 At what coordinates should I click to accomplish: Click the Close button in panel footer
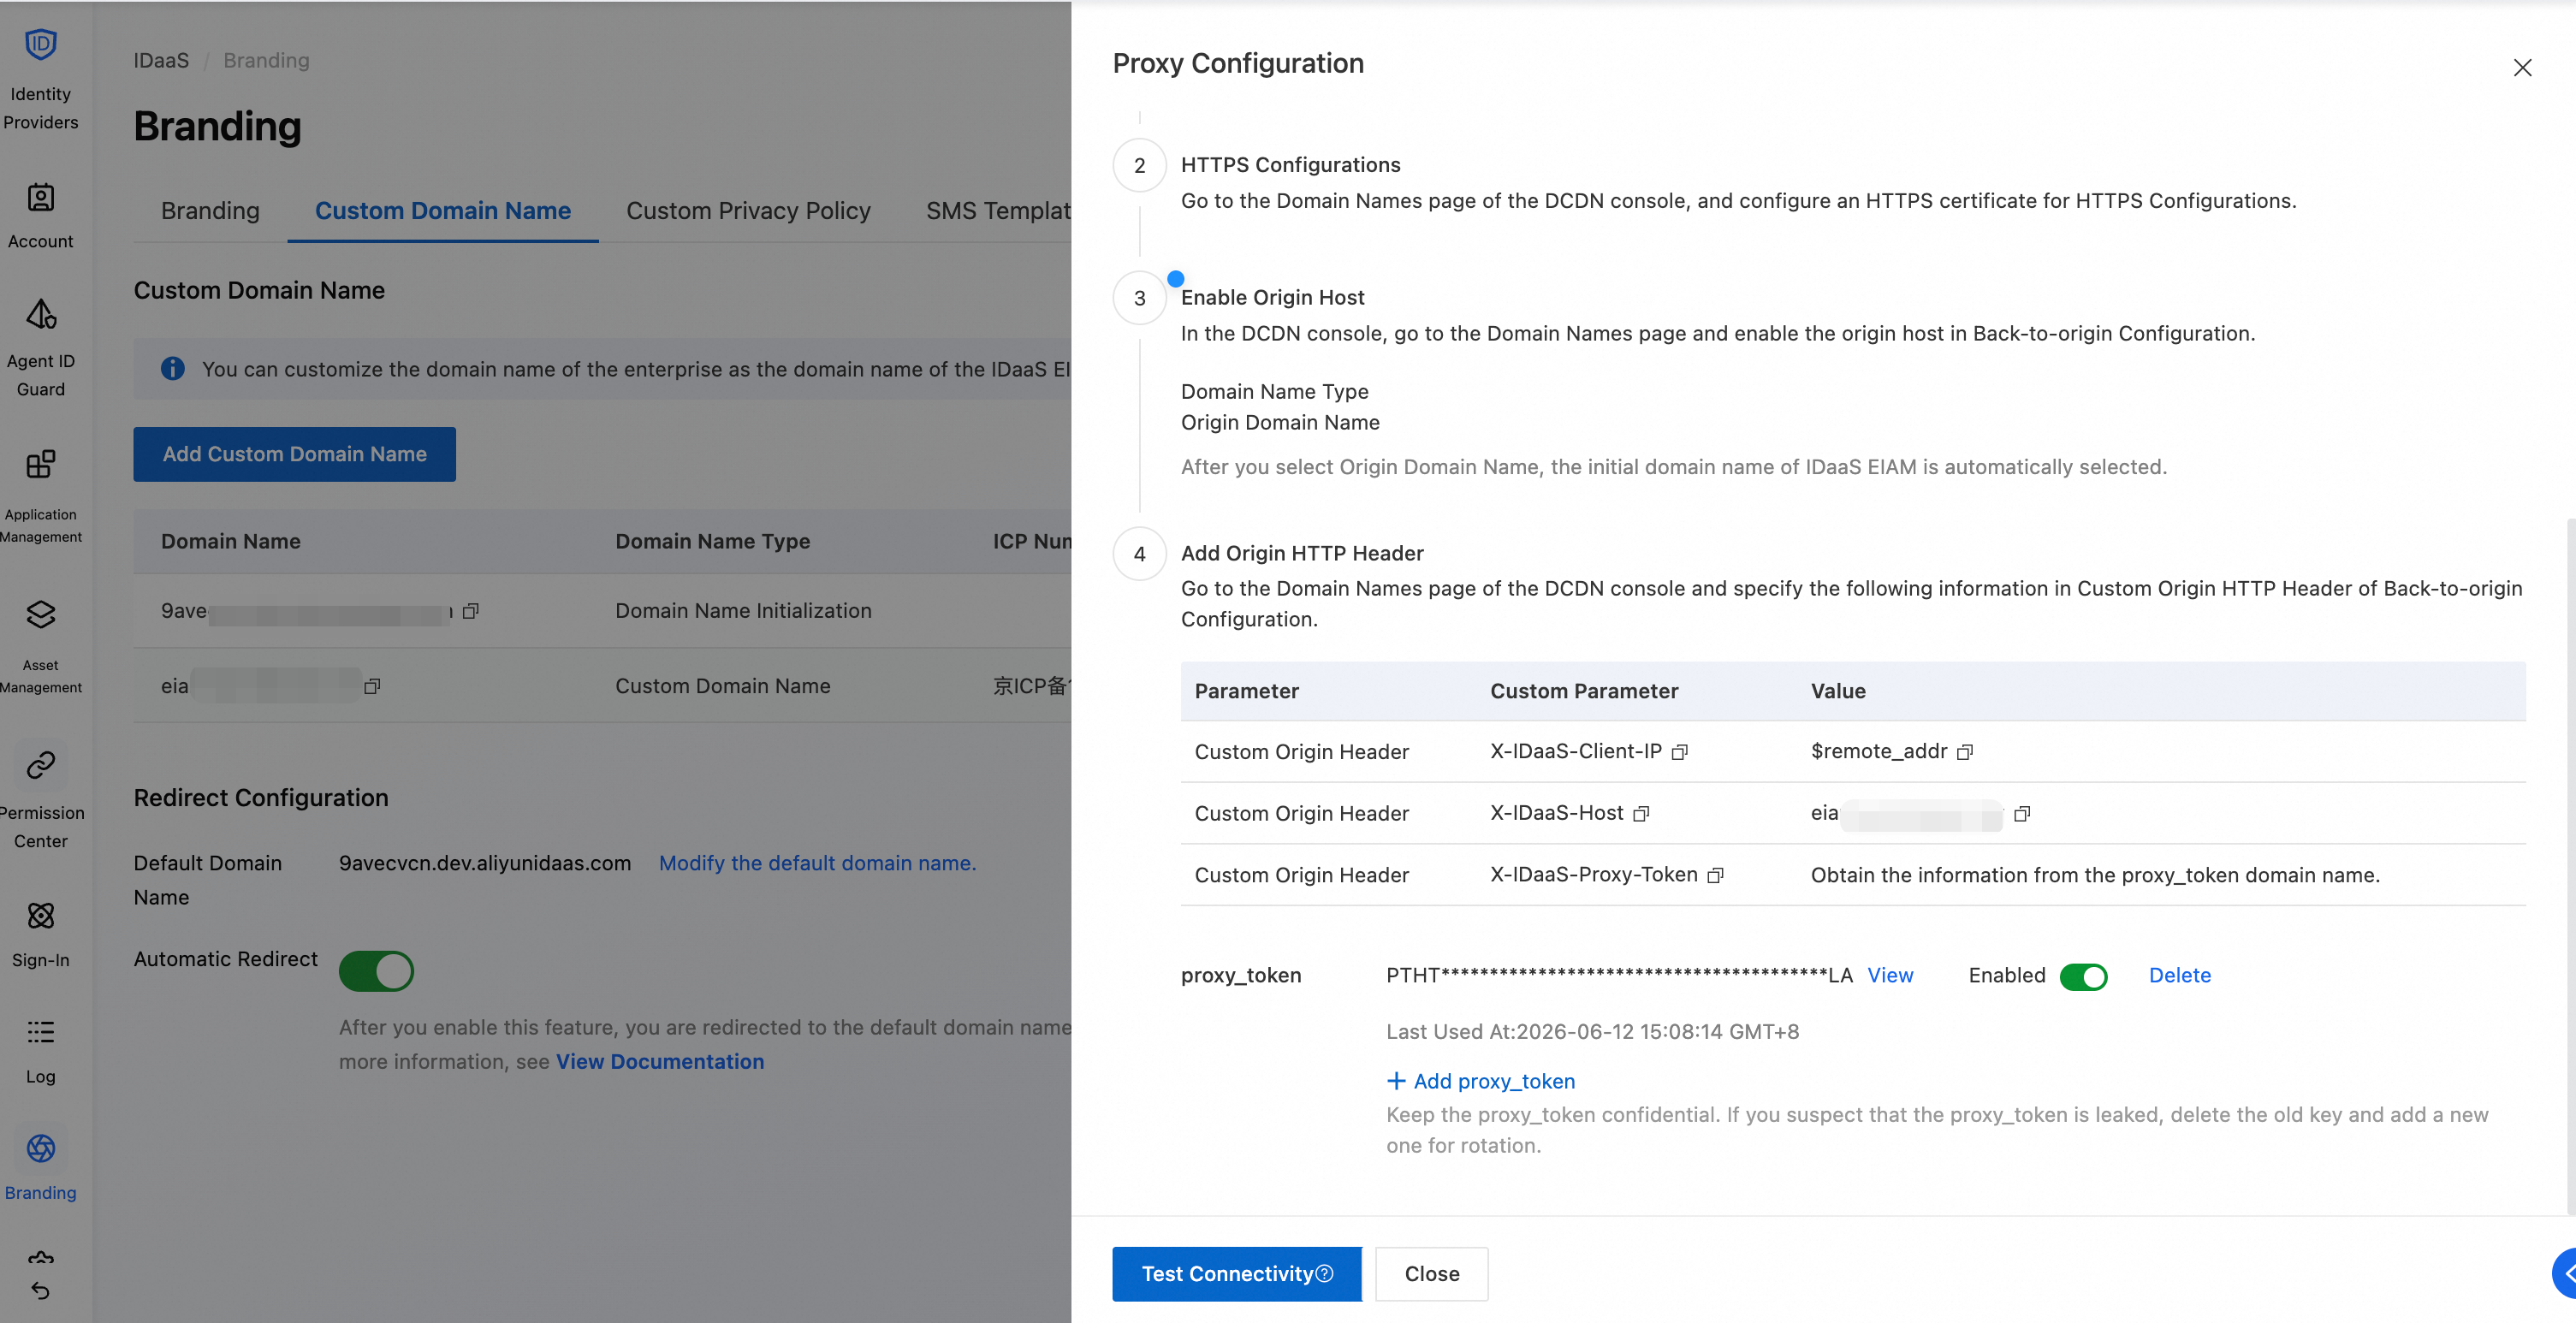pyautogui.click(x=1432, y=1274)
